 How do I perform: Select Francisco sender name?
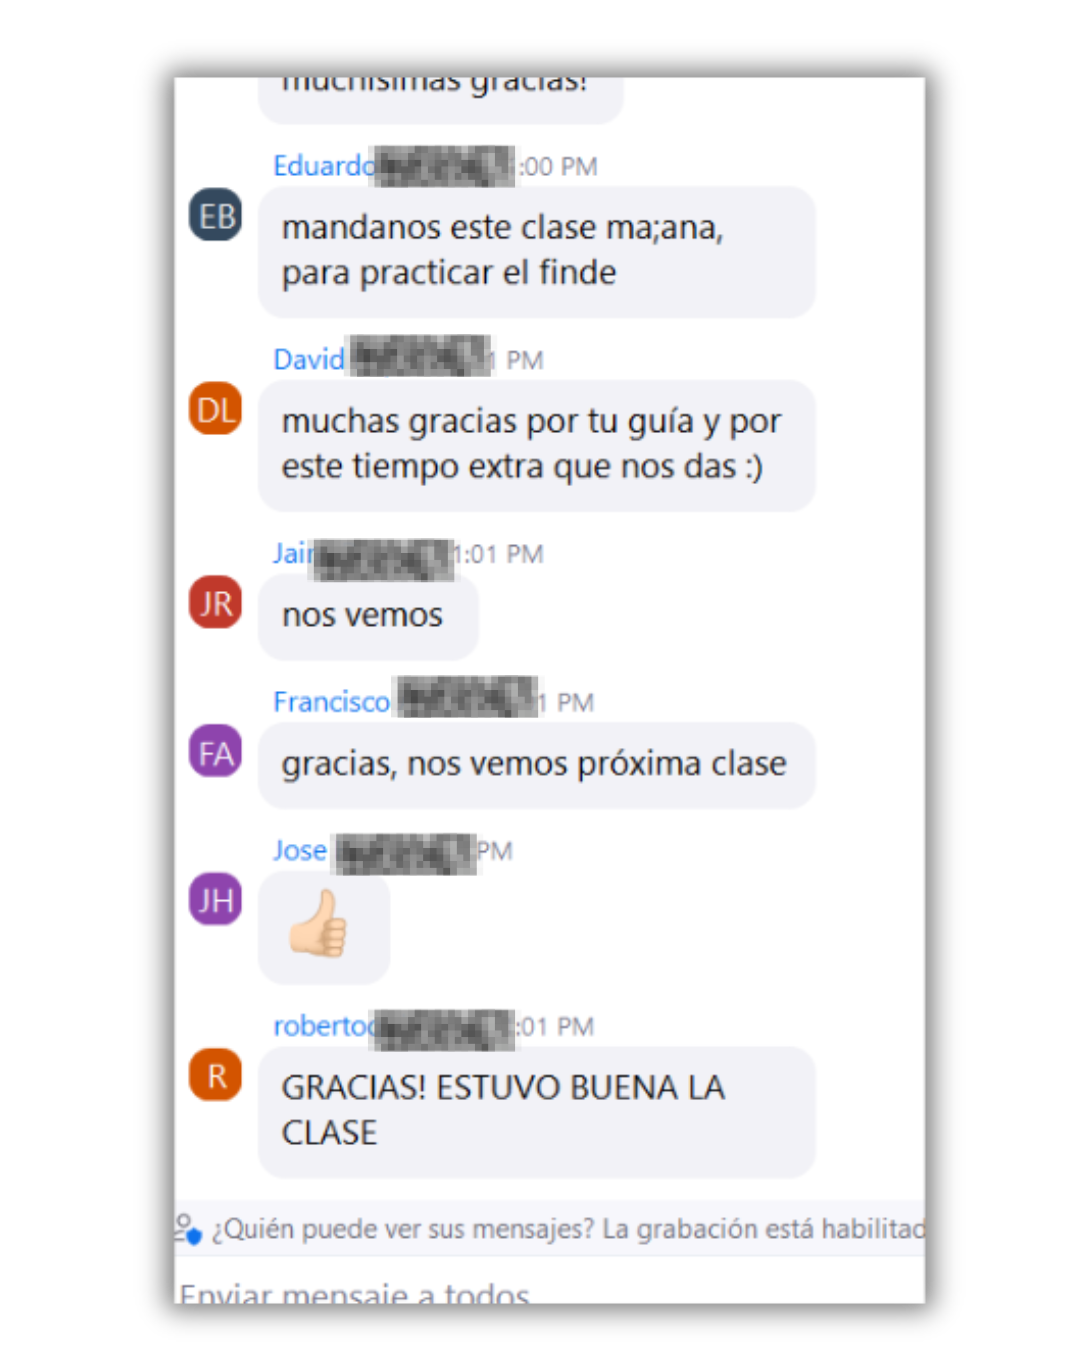click(x=331, y=702)
